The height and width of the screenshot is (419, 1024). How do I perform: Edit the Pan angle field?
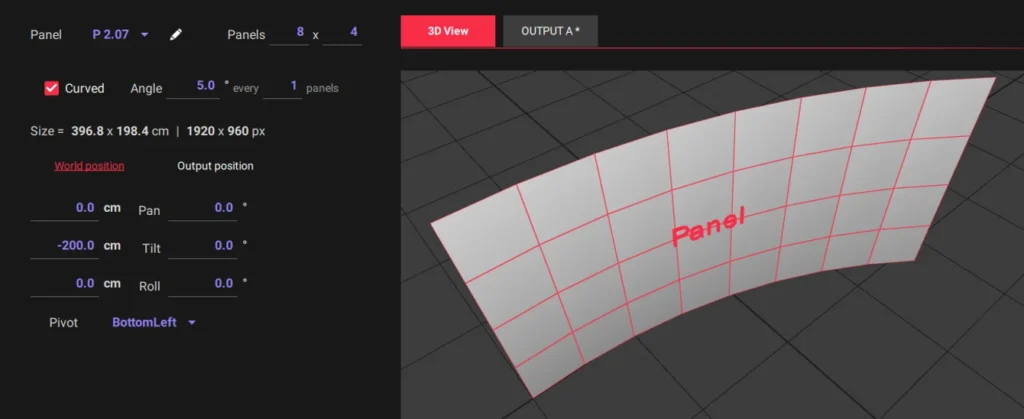pyautogui.click(x=203, y=208)
